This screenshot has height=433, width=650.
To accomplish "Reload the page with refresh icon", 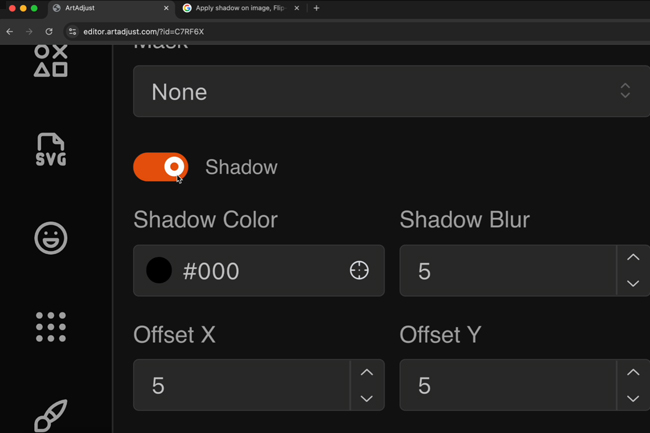I will (x=49, y=31).
